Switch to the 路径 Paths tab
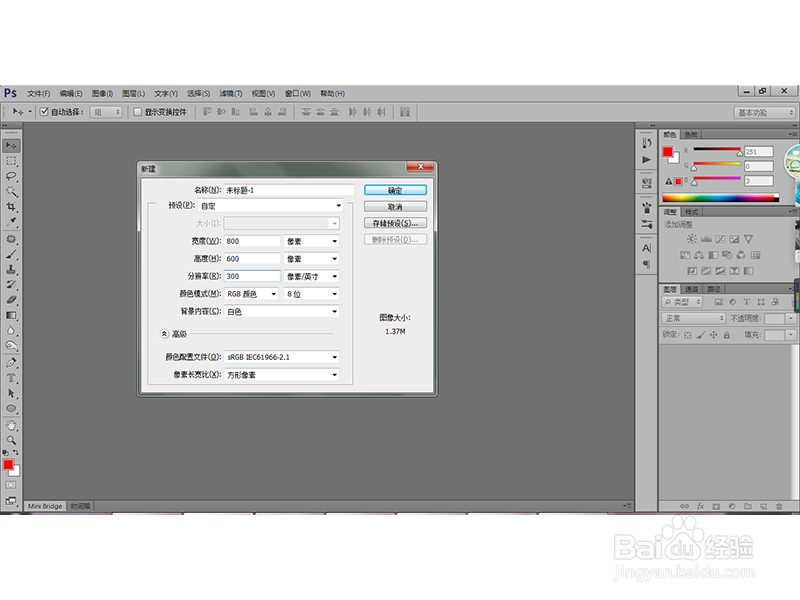Screen dimensions: 800x600 pos(714,289)
